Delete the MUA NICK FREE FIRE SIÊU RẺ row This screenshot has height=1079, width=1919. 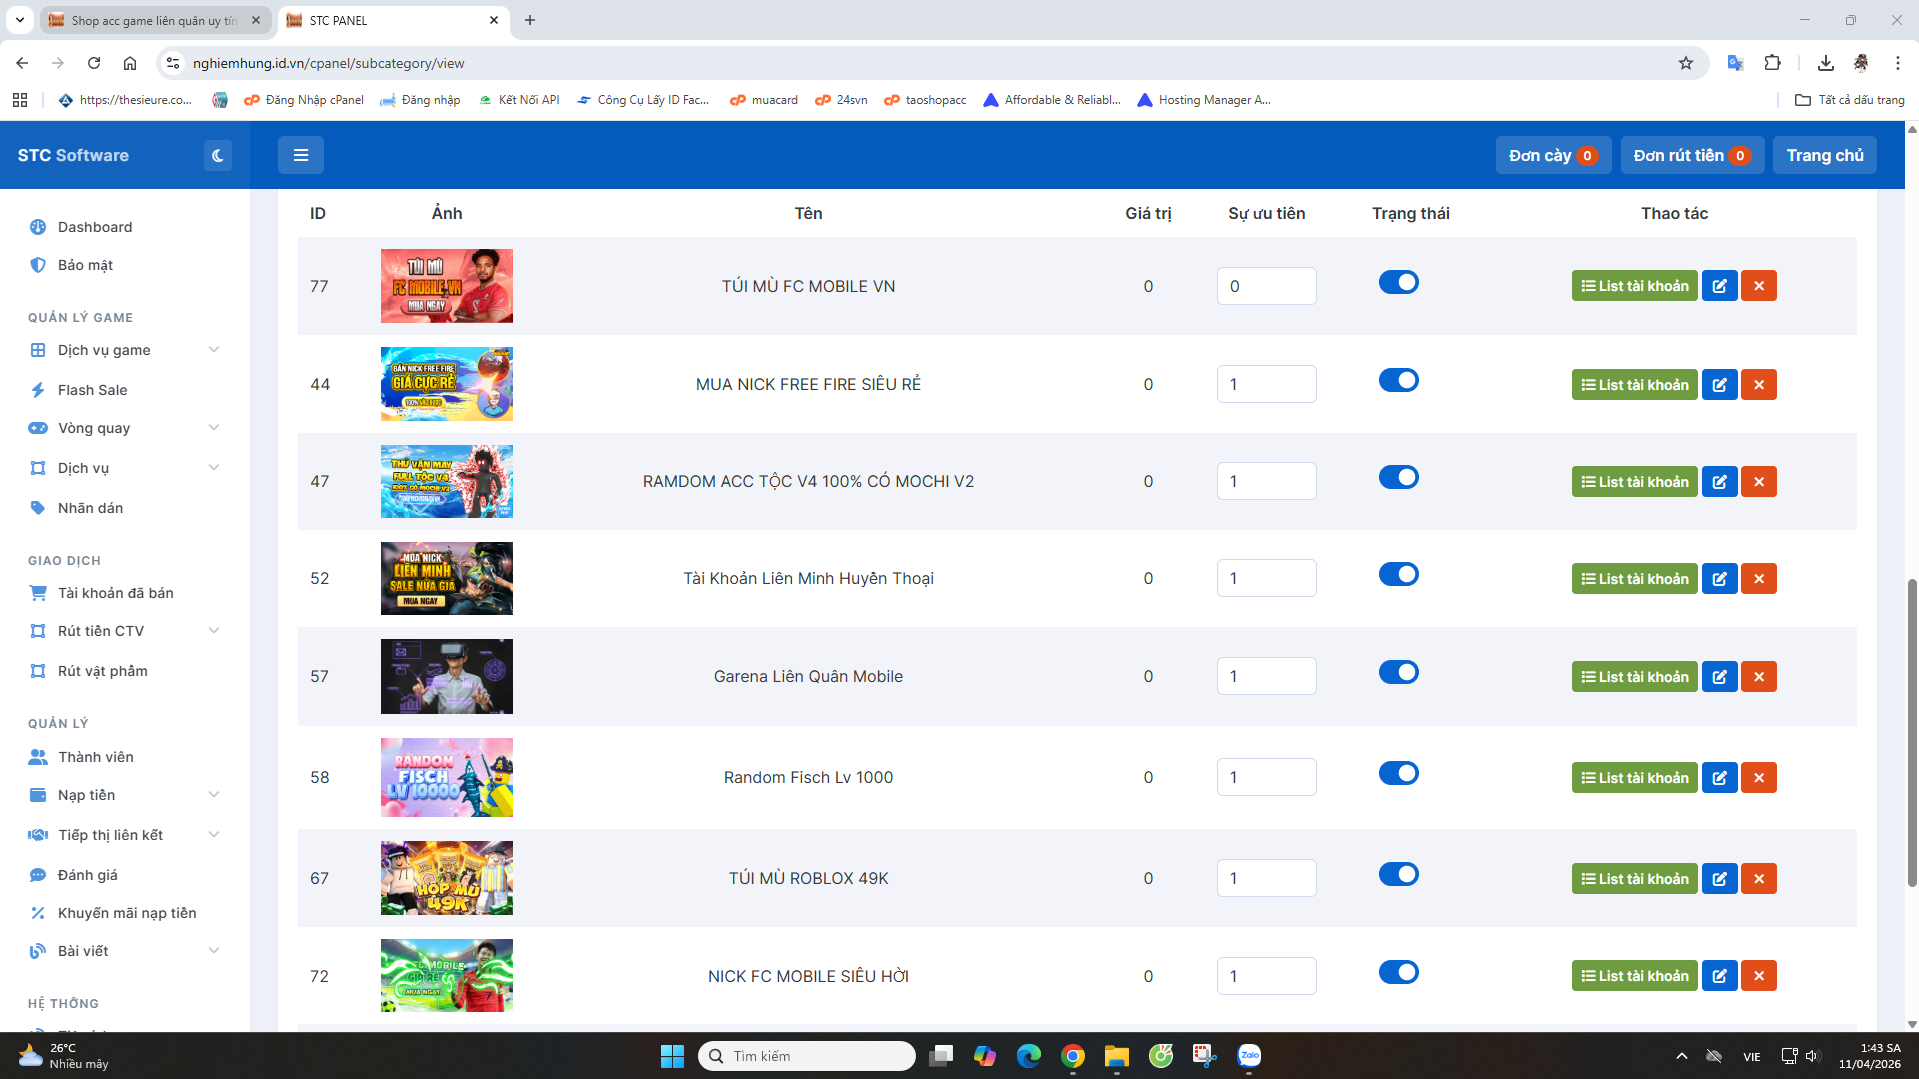[x=1758, y=385]
